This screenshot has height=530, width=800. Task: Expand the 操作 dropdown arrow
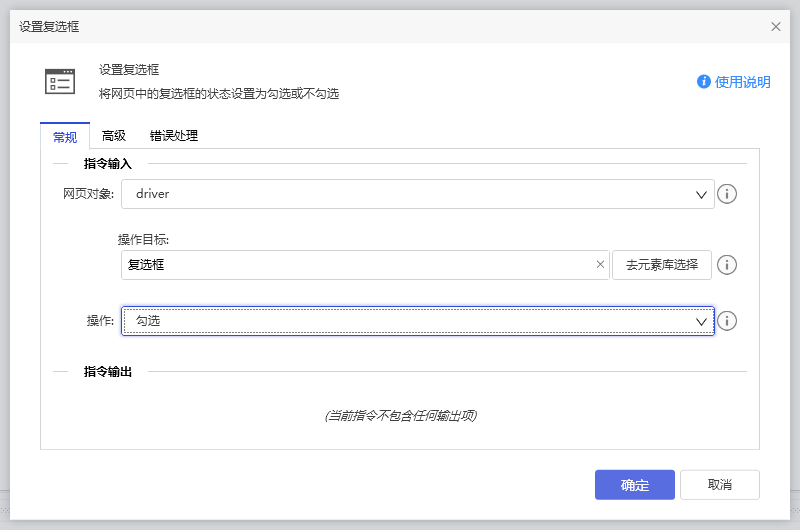tap(702, 321)
